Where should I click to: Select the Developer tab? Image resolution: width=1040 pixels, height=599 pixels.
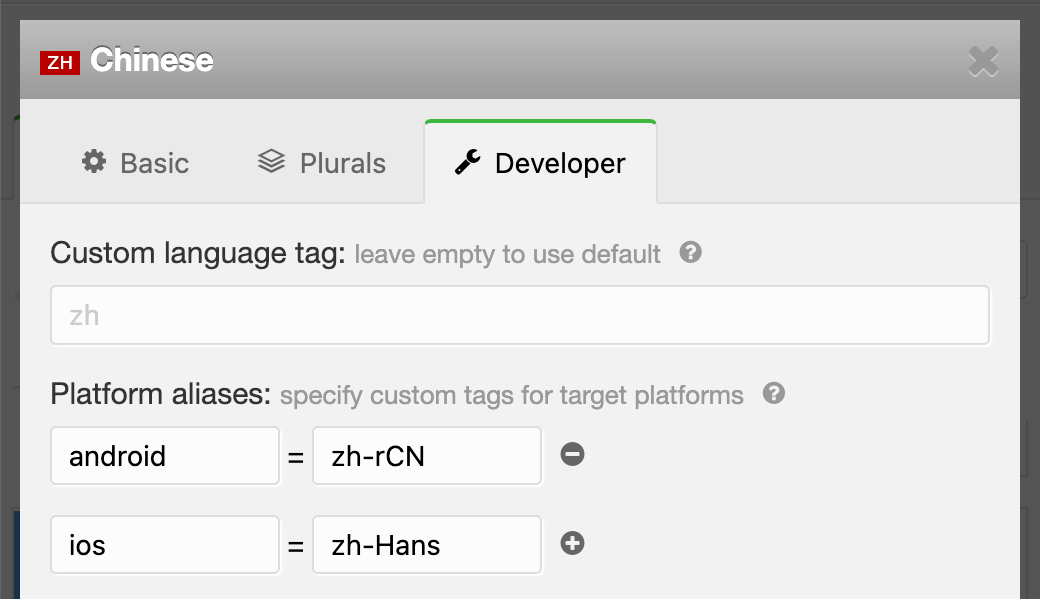[540, 163]
